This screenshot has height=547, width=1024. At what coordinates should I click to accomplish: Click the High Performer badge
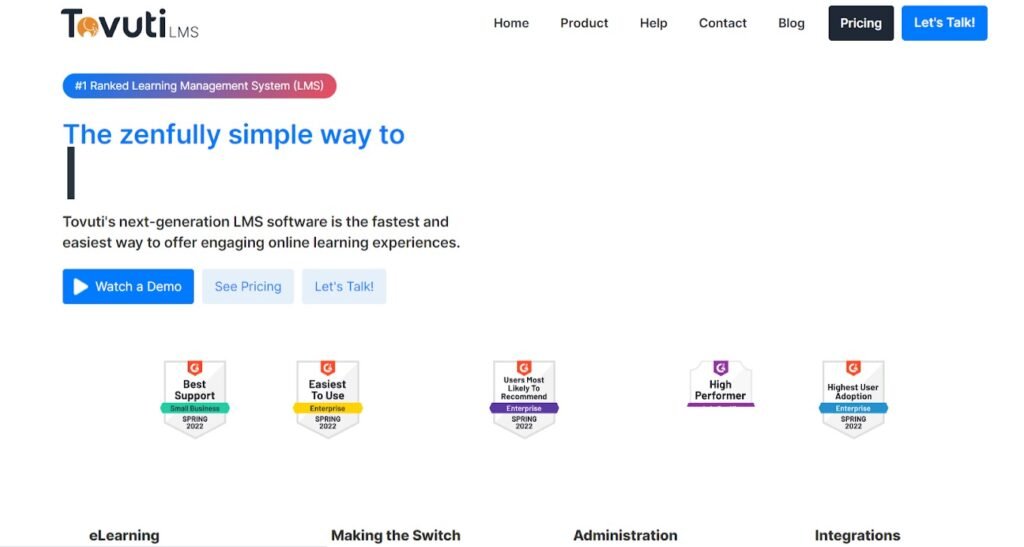[x=720, y=385]
